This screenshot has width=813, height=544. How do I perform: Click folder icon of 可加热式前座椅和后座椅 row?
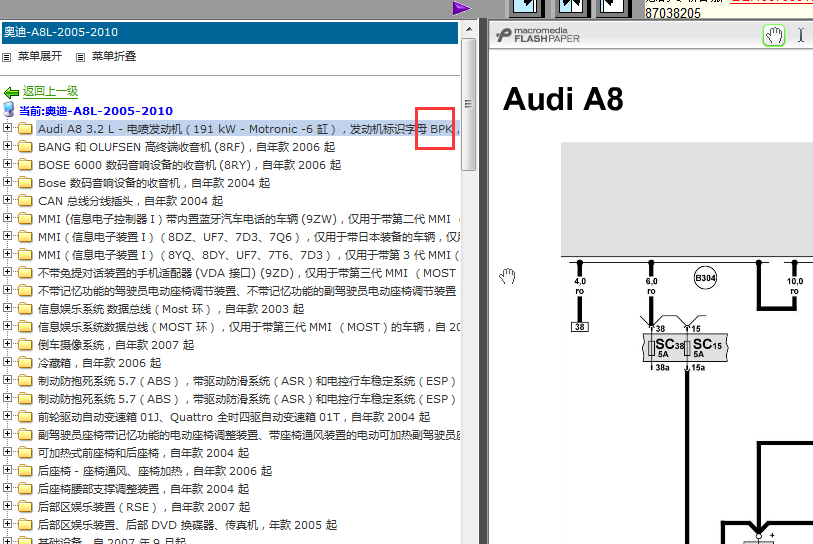click(x=25, y=453)
